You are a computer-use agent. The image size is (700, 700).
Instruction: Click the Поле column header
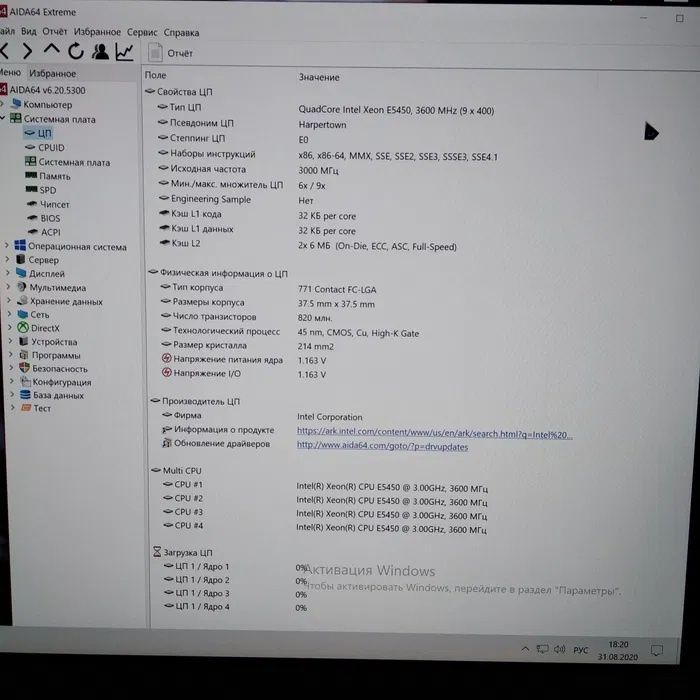[x=155, y=75]
